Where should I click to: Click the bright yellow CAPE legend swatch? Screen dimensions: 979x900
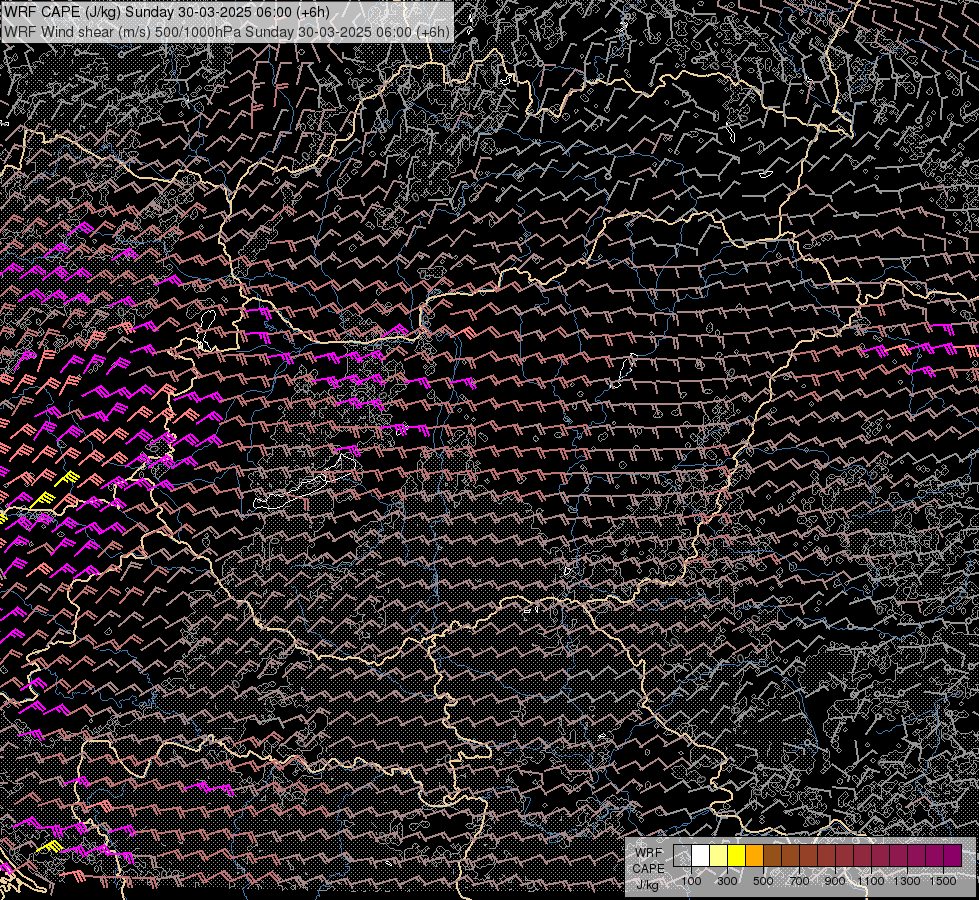(737, 856)
